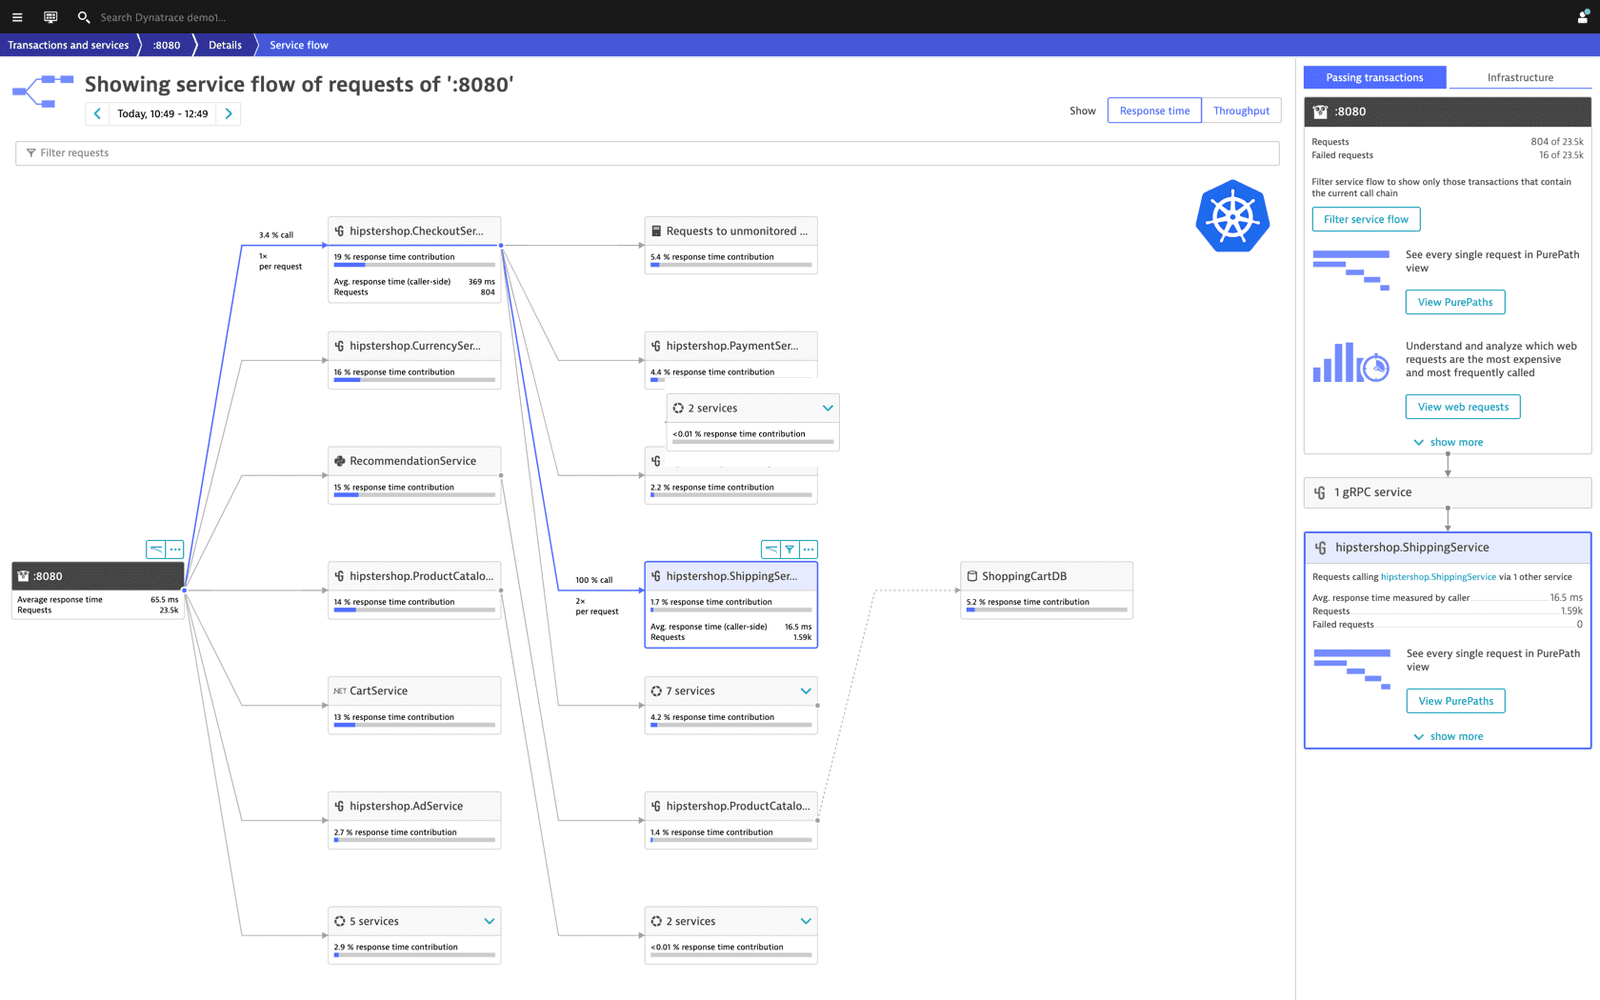Switch view to Throughput

[x=1241, y=111]
